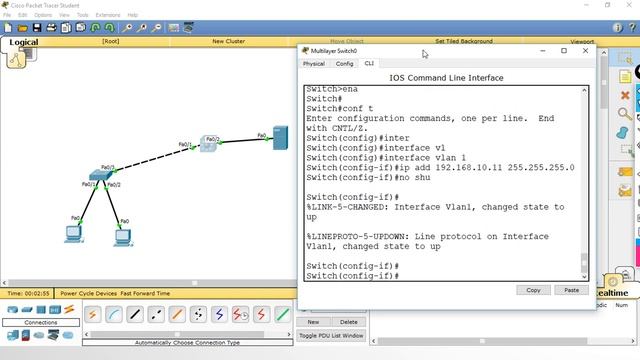The image size is (640, 360).
Task: Choose the console cable connection
Action: (114, 314)
